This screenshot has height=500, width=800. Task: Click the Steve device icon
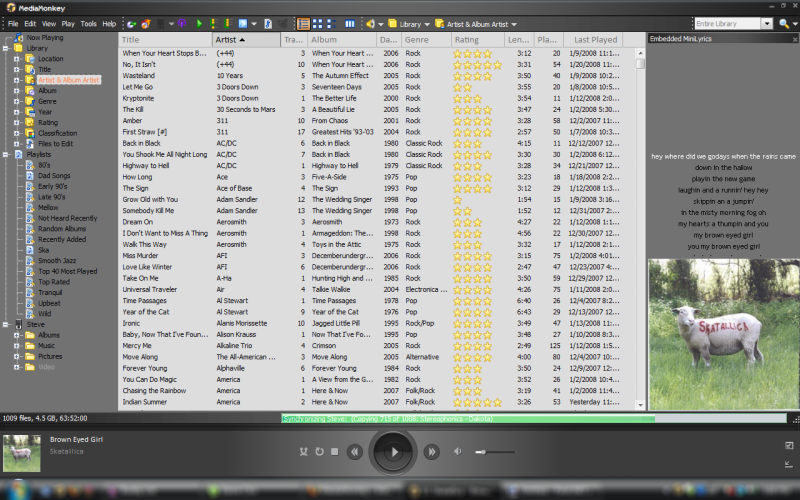pos(18,324)
